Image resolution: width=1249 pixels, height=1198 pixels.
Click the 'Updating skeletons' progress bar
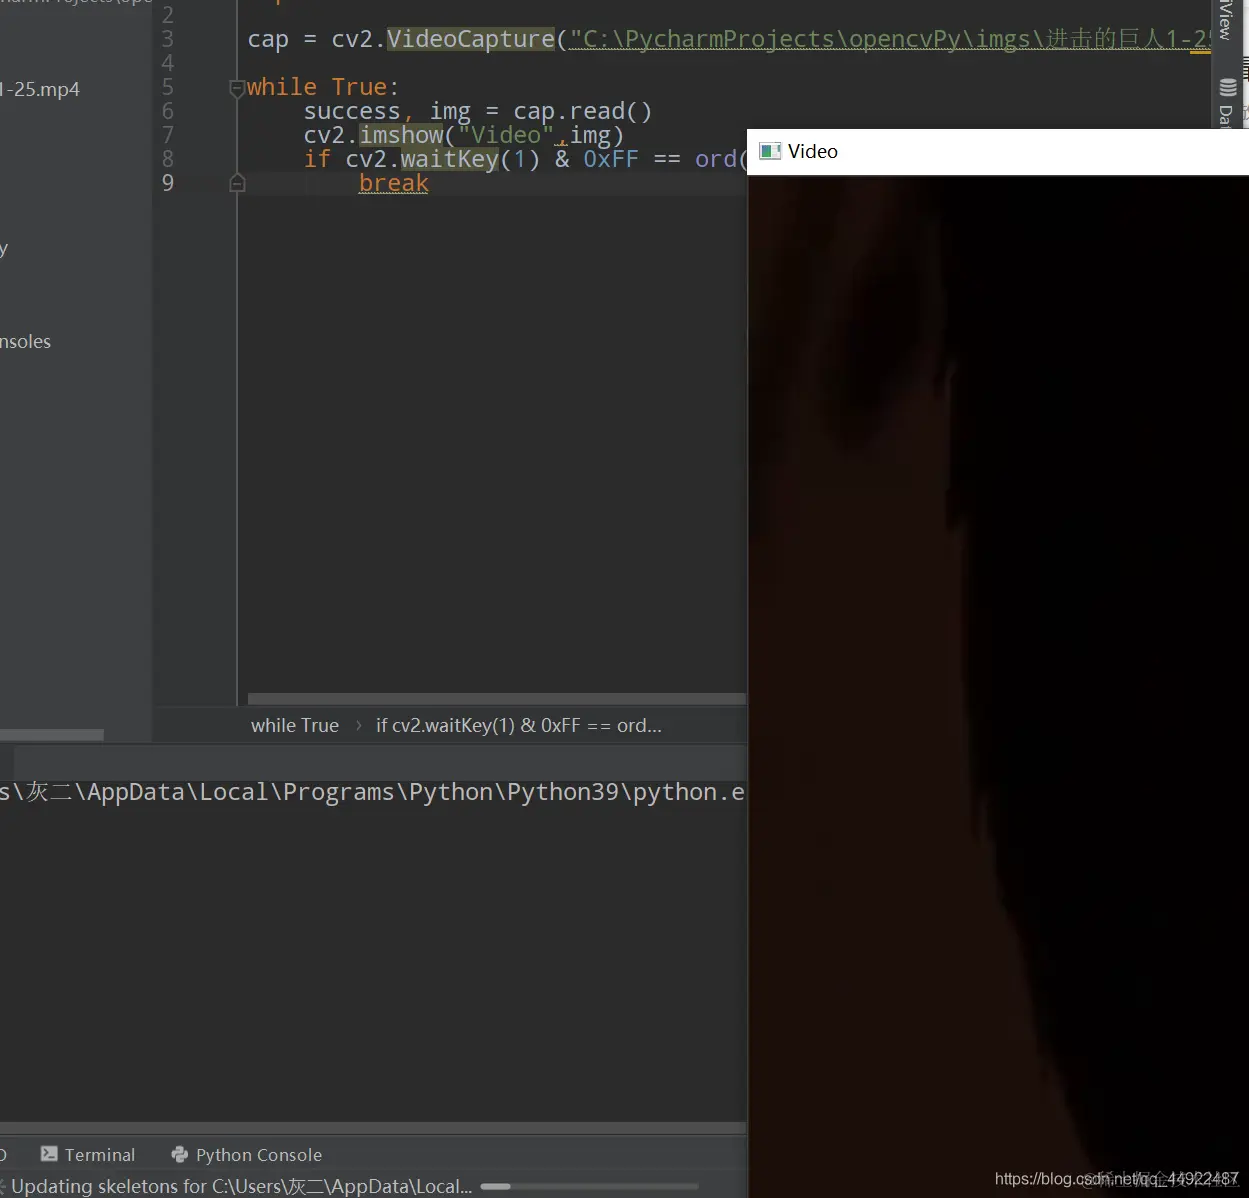589,1187
